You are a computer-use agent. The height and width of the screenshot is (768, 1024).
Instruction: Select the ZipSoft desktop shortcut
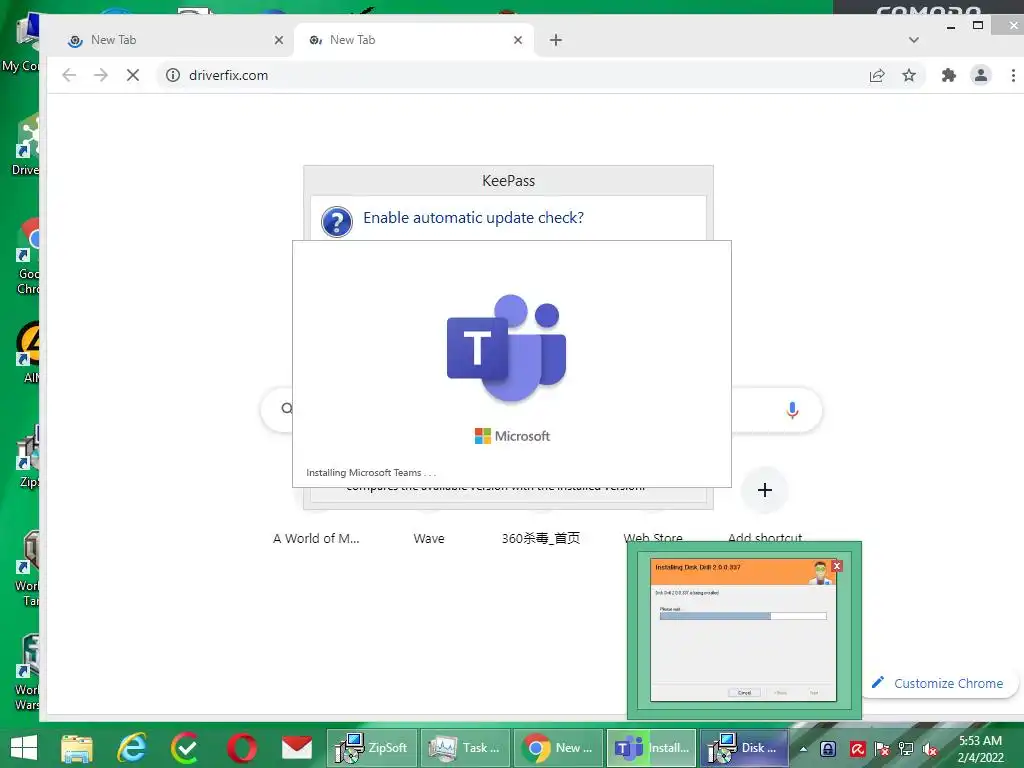pyautogui.click(x=27, y=456)
